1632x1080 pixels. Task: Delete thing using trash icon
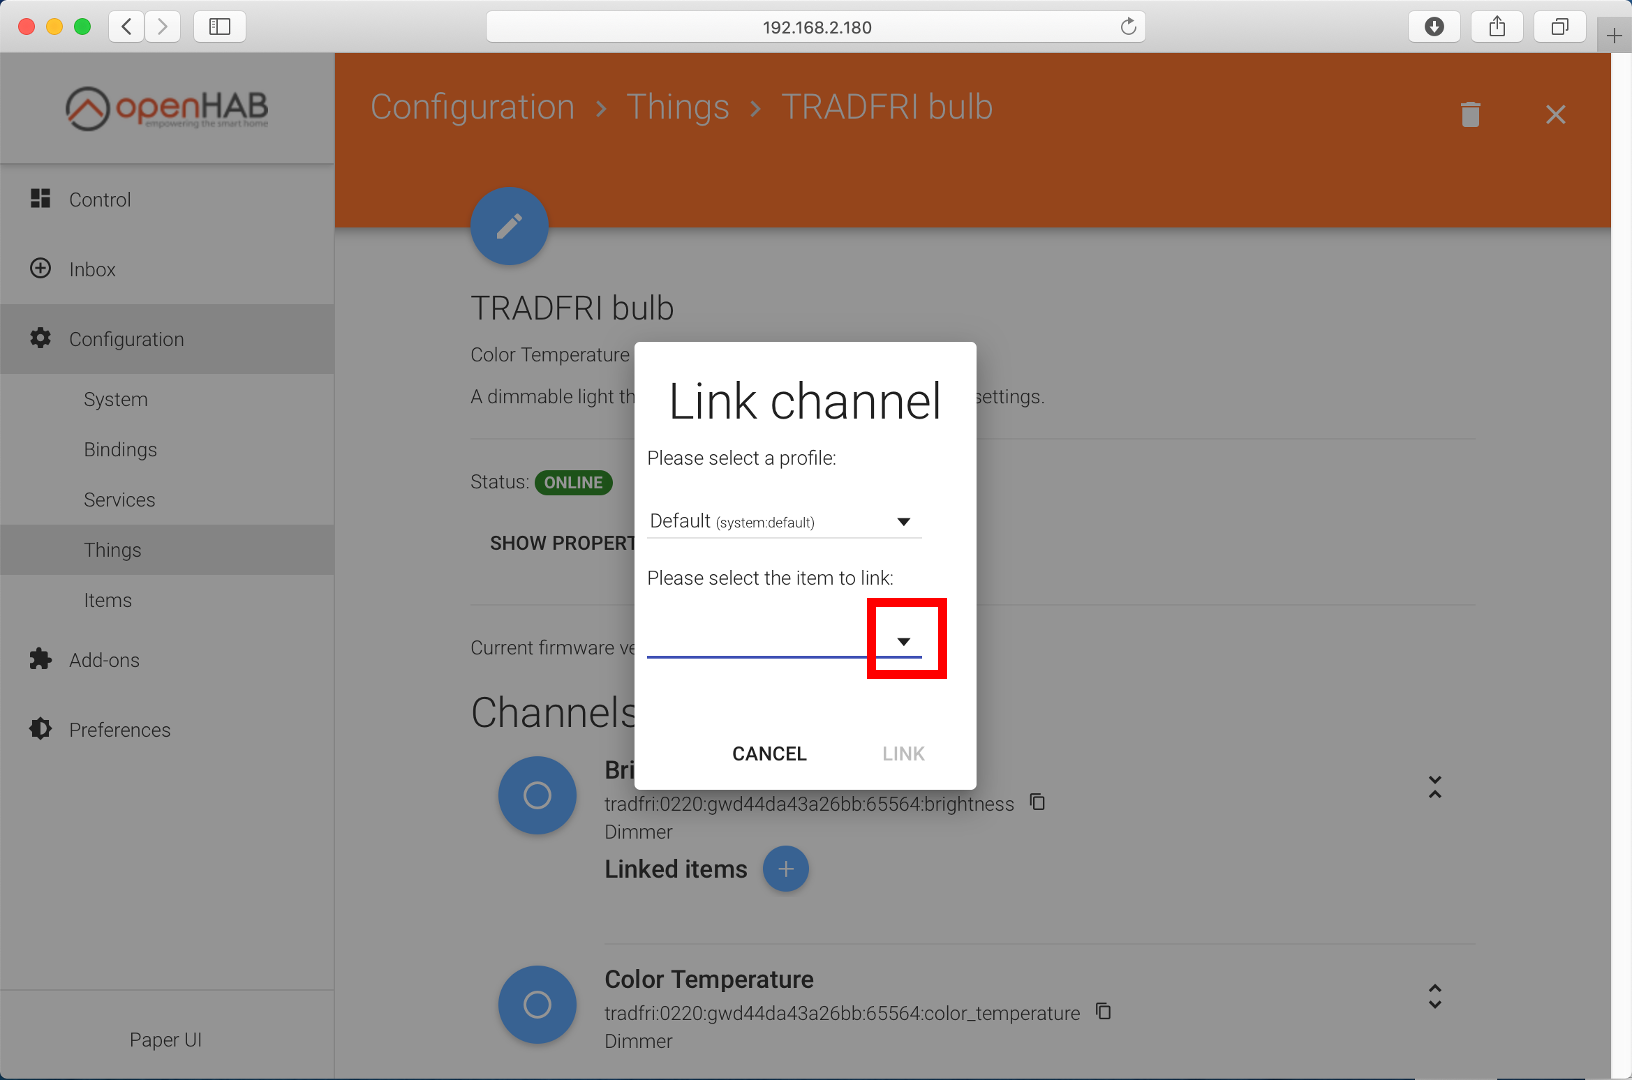pyautogui.click(x=1470, y=114)
